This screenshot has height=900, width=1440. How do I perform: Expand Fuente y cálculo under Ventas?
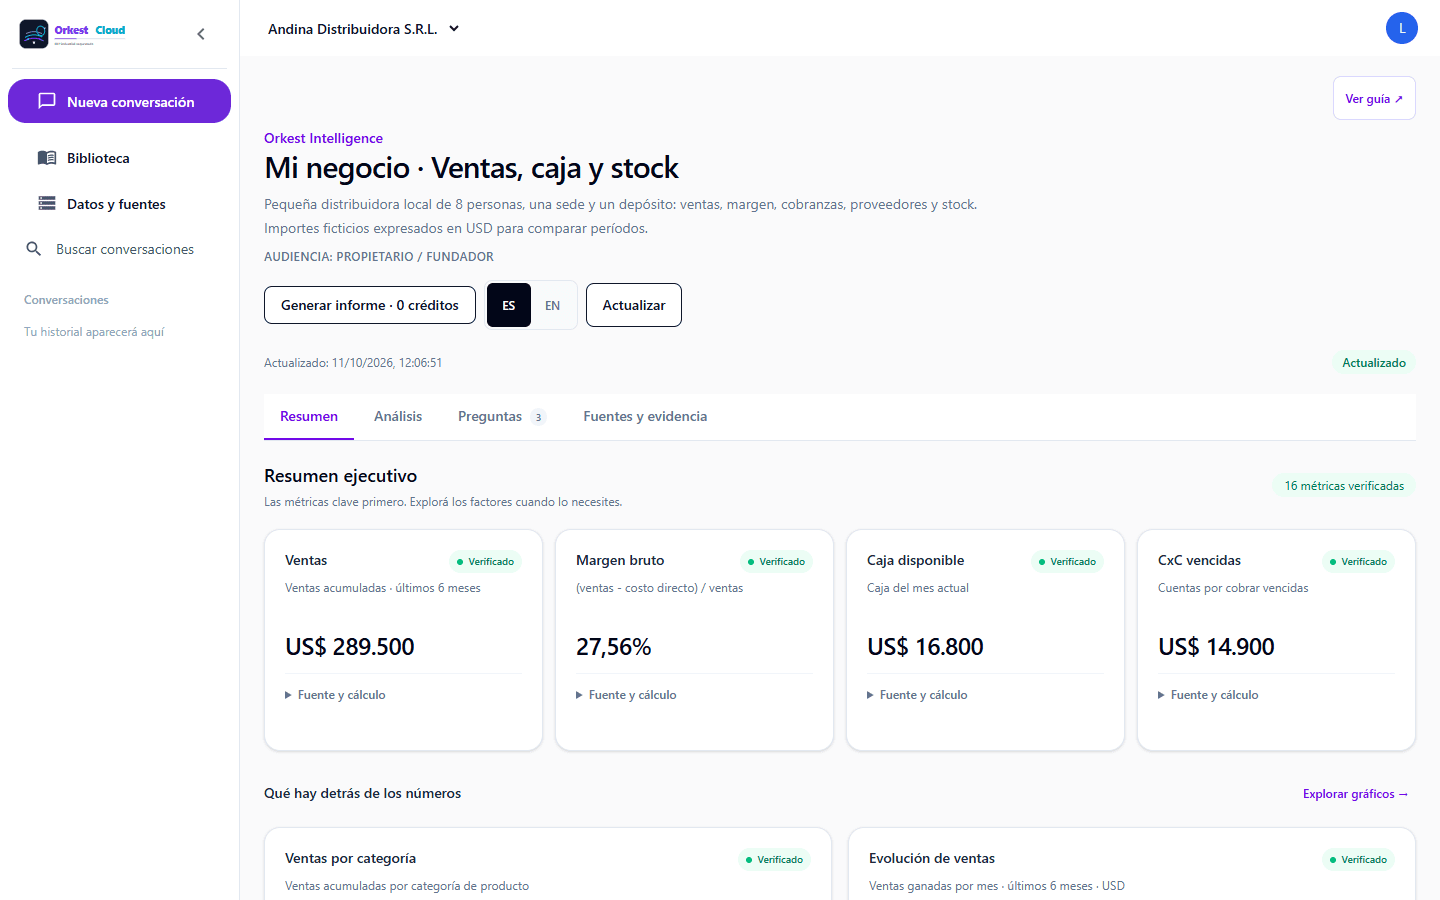coord(335,695)
